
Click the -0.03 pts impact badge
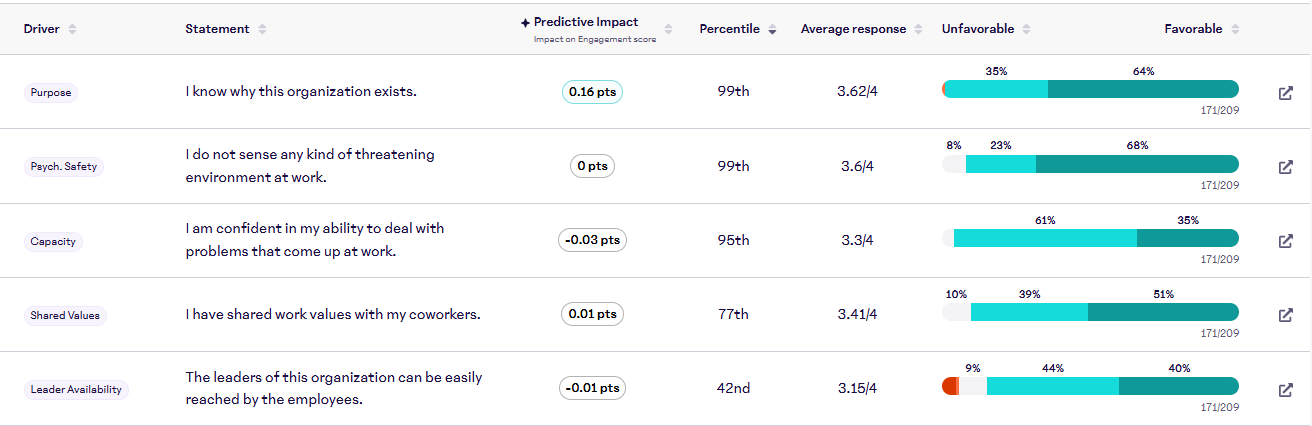pyautogui.click(x=592, y=240)
